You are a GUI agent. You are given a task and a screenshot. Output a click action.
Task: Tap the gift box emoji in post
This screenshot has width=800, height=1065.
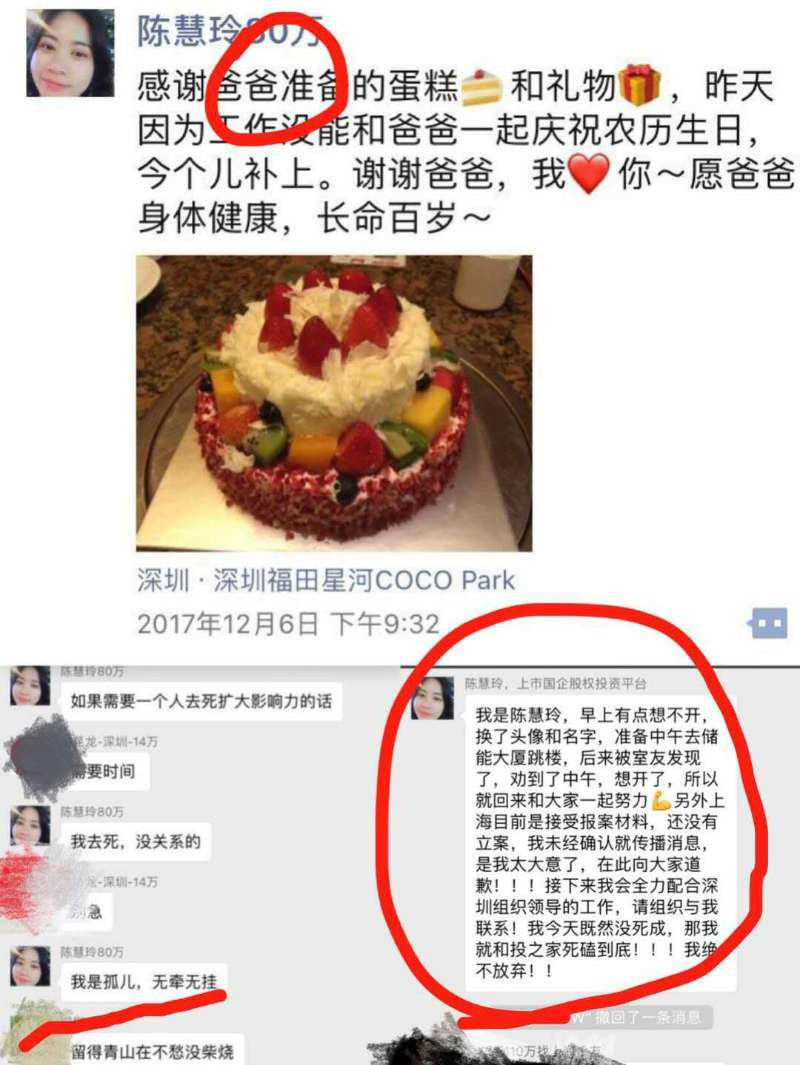tap(640, 85)
